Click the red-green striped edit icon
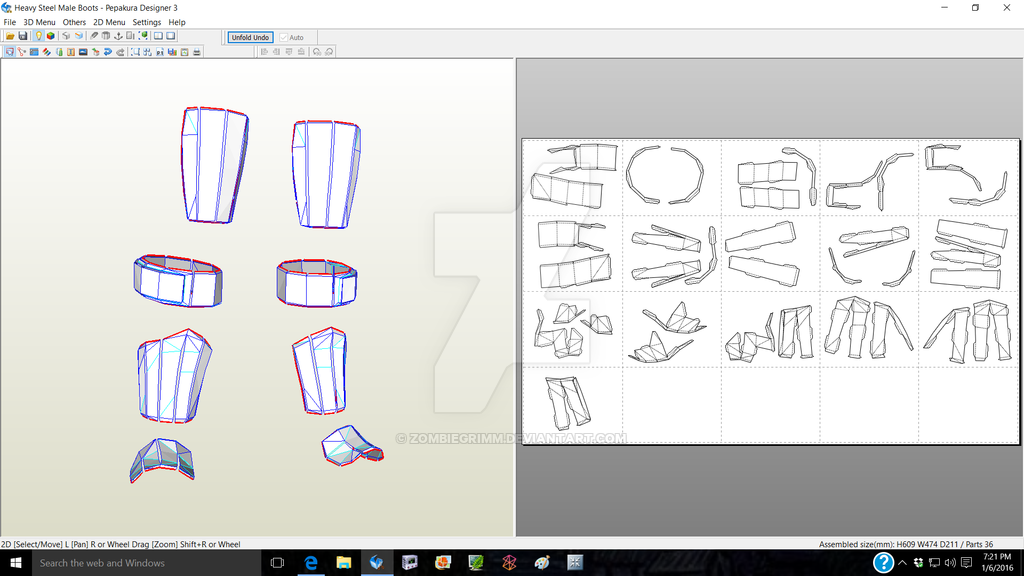 46,52
